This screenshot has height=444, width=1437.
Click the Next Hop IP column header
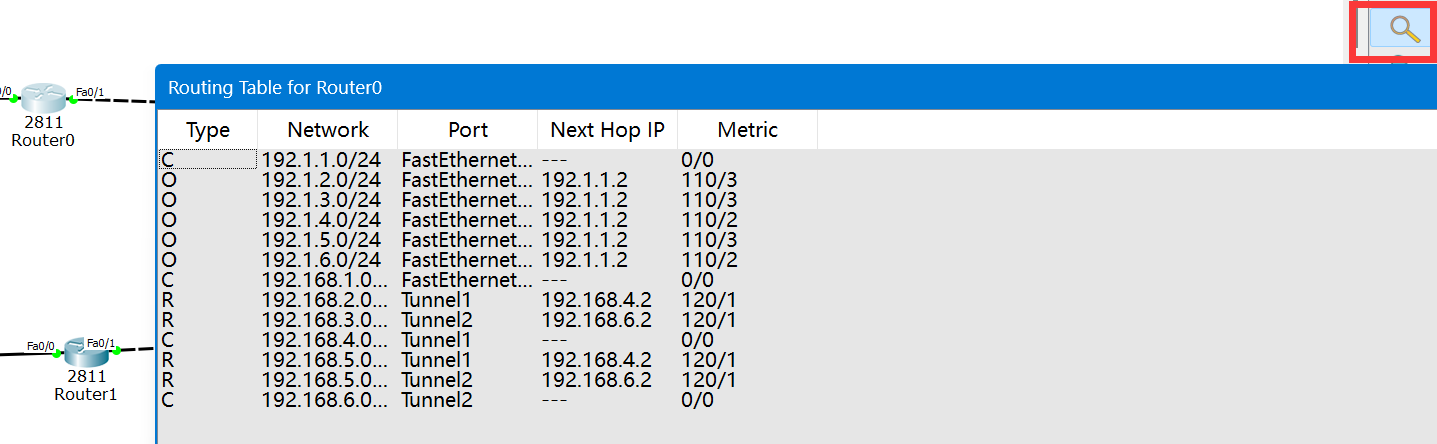608,130
